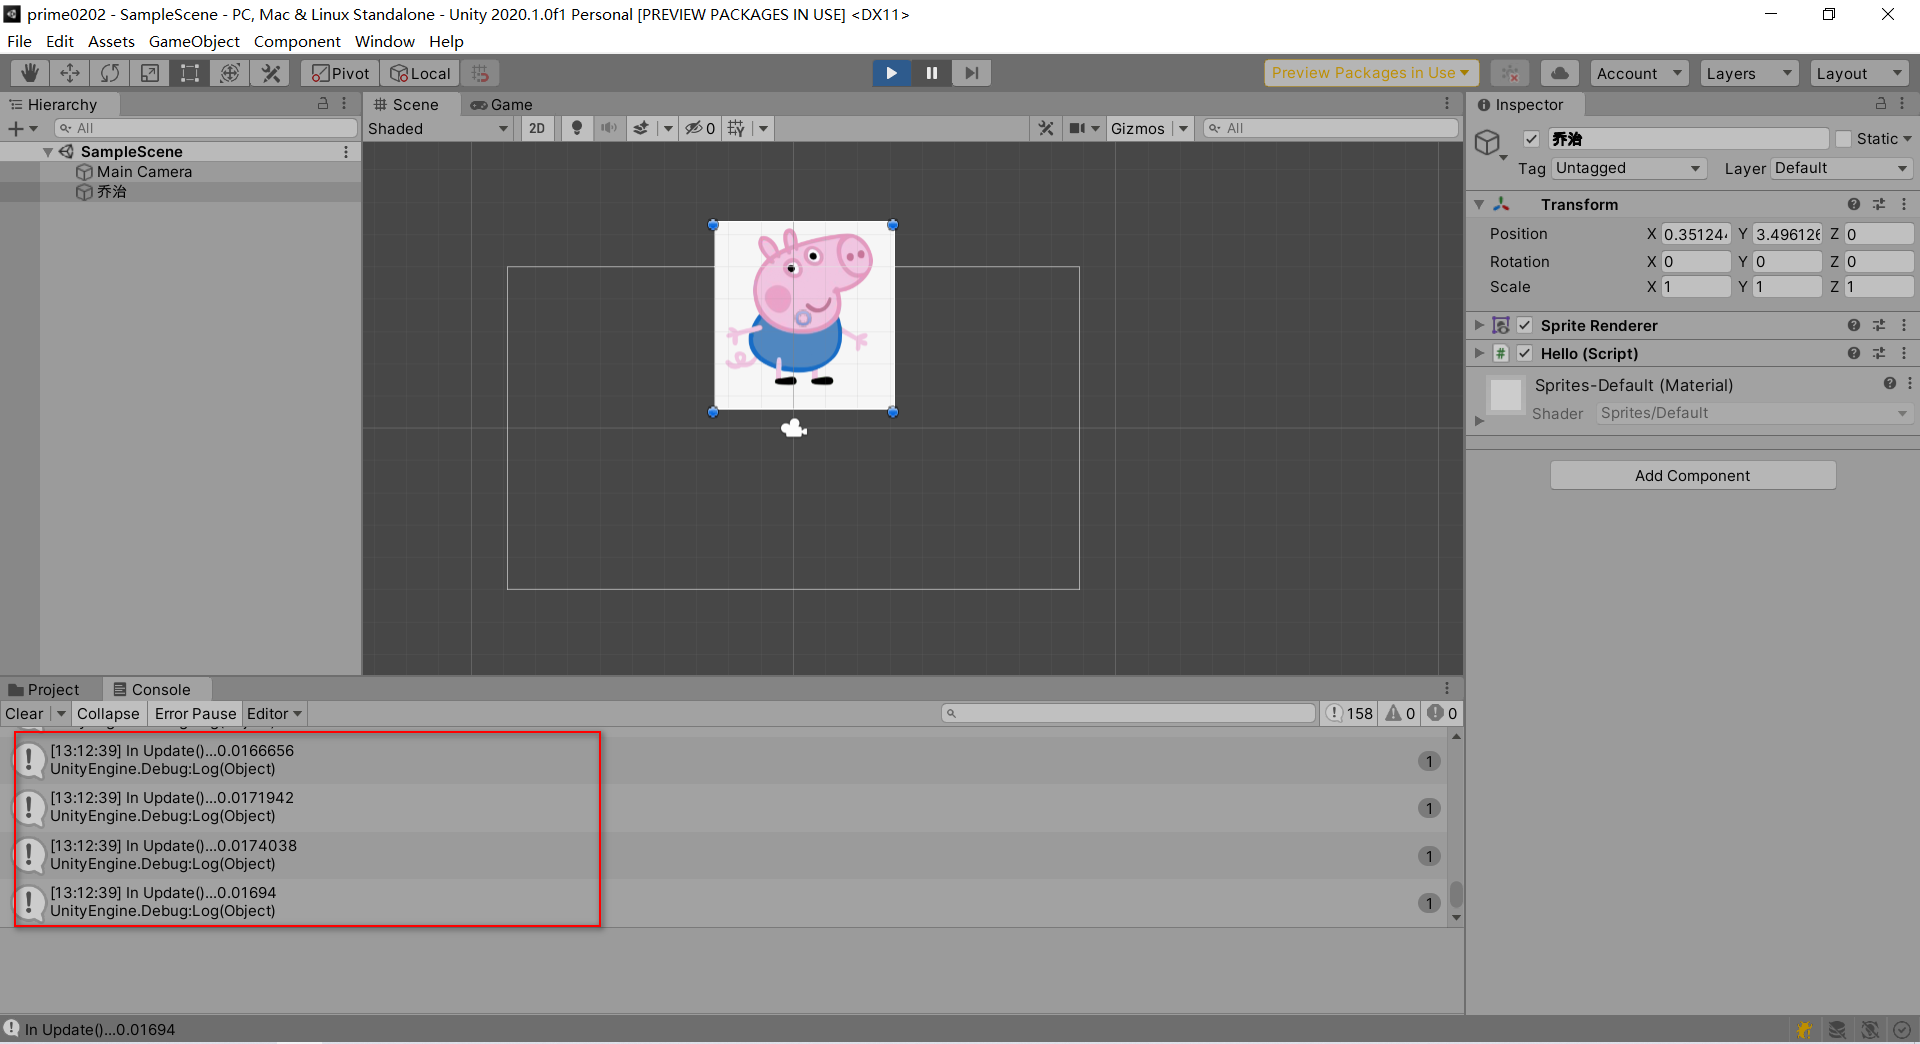This screenshot has width=1920, height=1044.
Task: Select 乔治 object in Hierarchy
Action: tap(112, 191)
